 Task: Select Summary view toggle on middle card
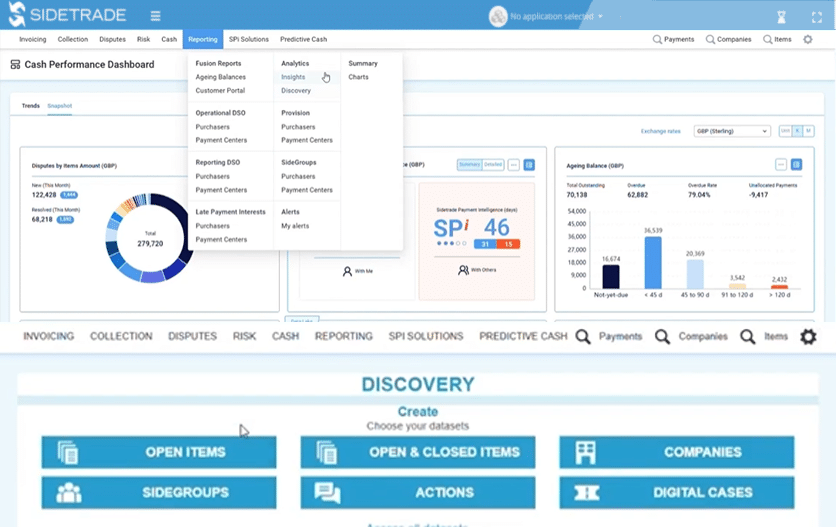pyautogui.click(x=470, y=165)
